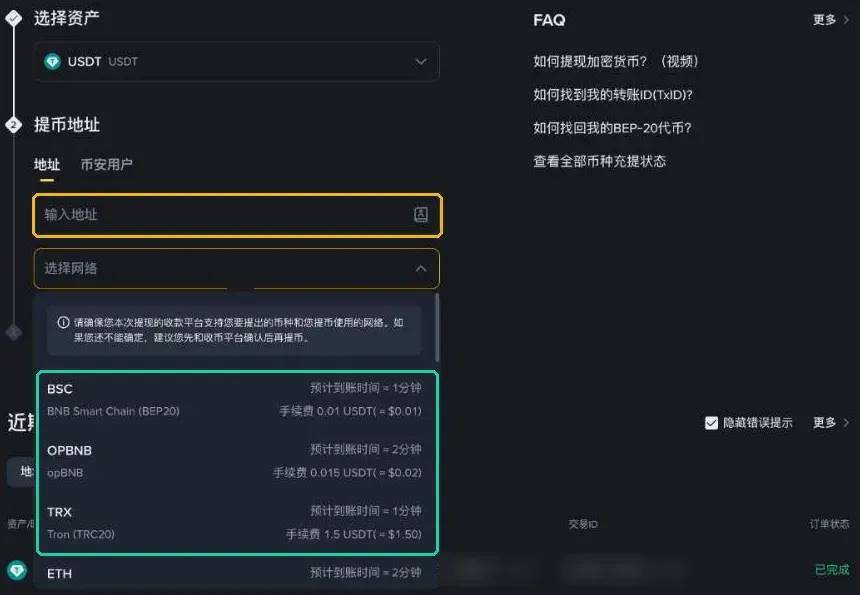860x595 pixels.
Task: Click the USDT icon in recent withdrawal row
Action: [x=17, y=570]
